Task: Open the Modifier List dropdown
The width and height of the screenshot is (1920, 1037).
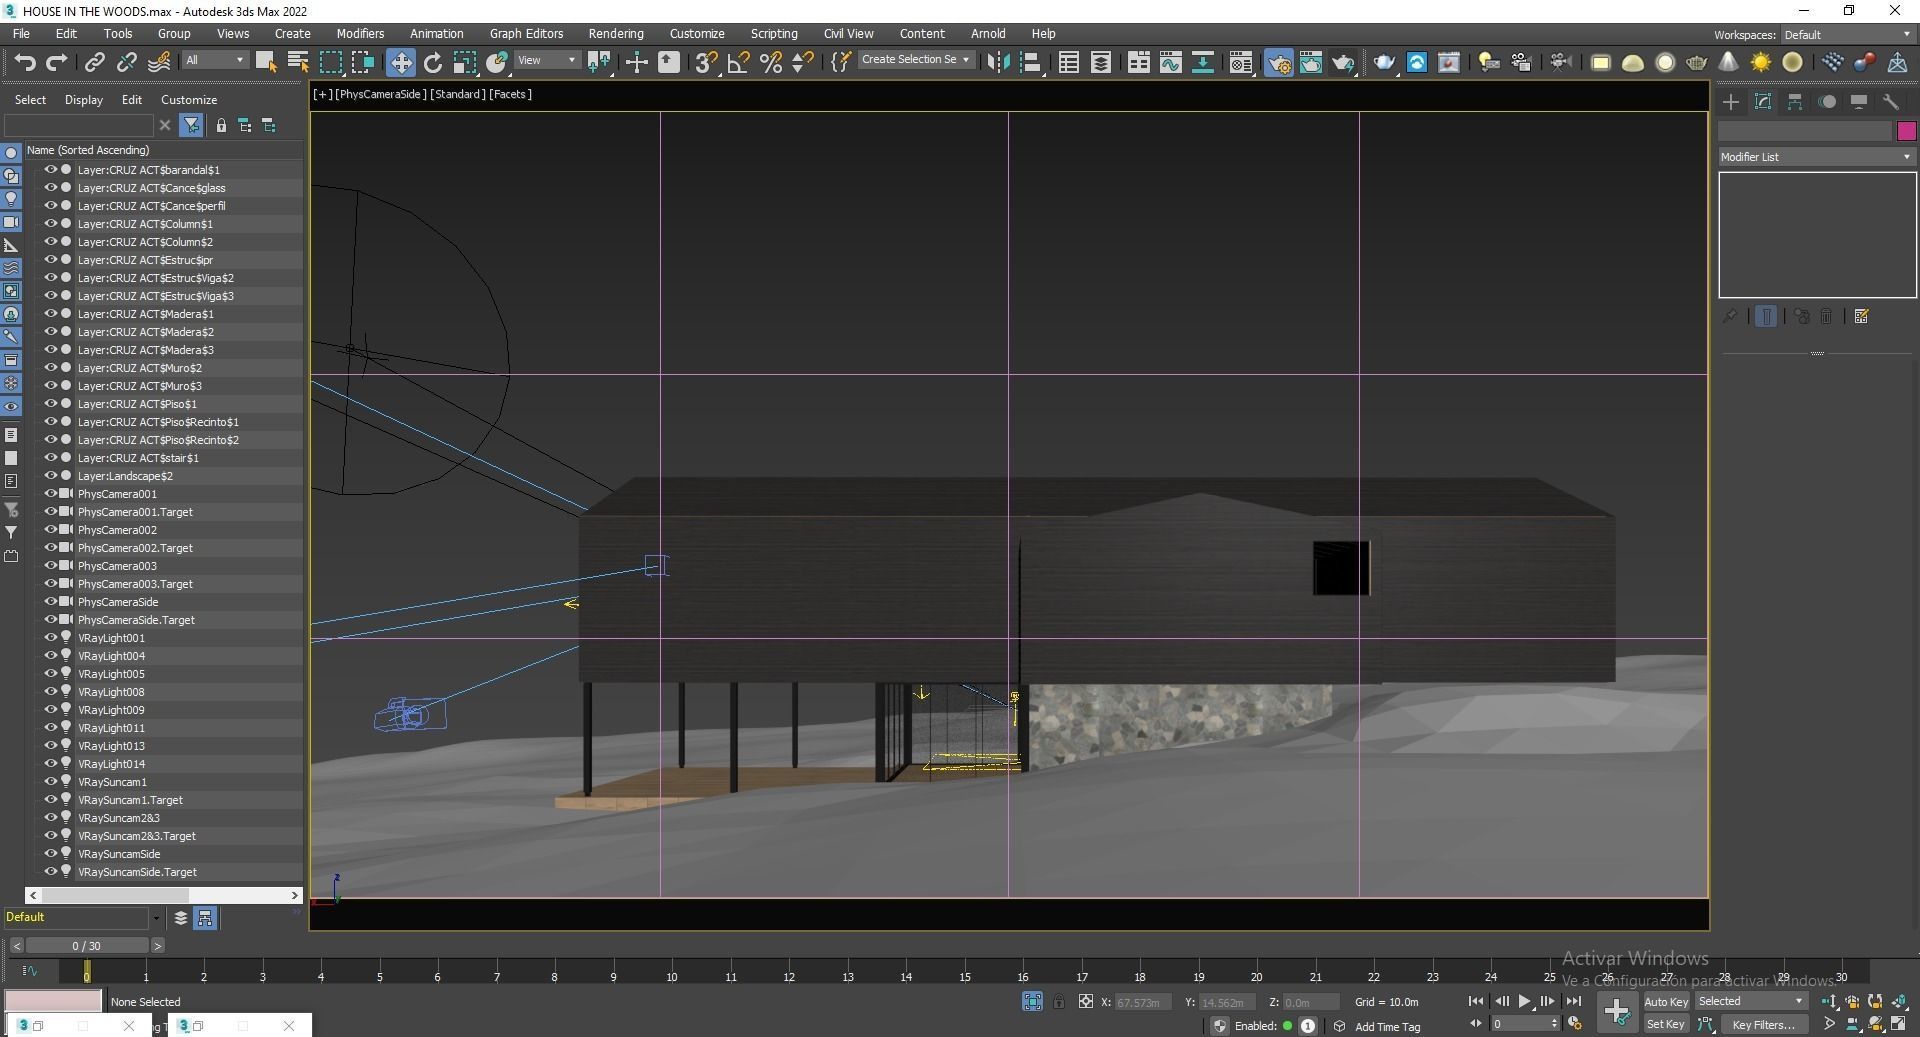Action: click(1816, 157)
